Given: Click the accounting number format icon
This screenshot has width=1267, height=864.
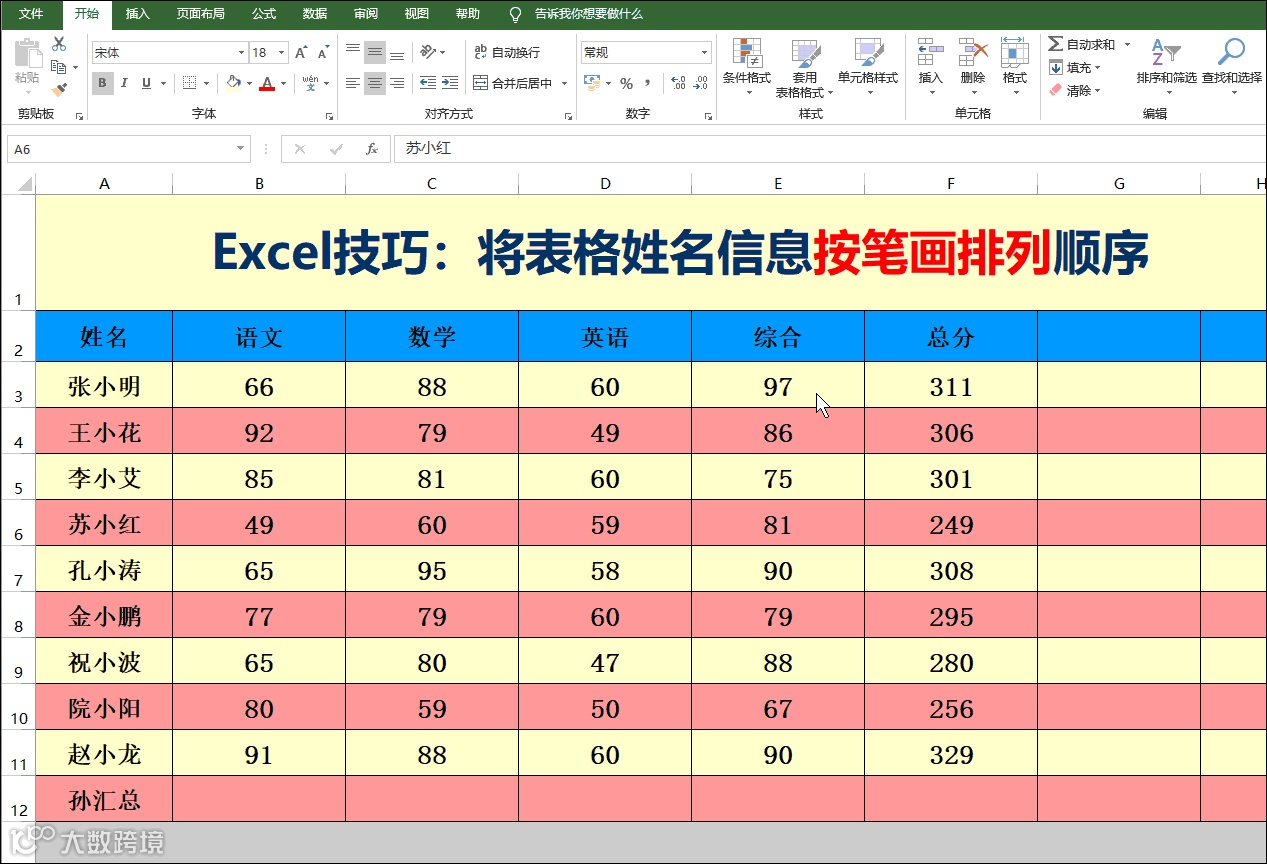Looking at the screenshot, I should [x=591, y=83].
